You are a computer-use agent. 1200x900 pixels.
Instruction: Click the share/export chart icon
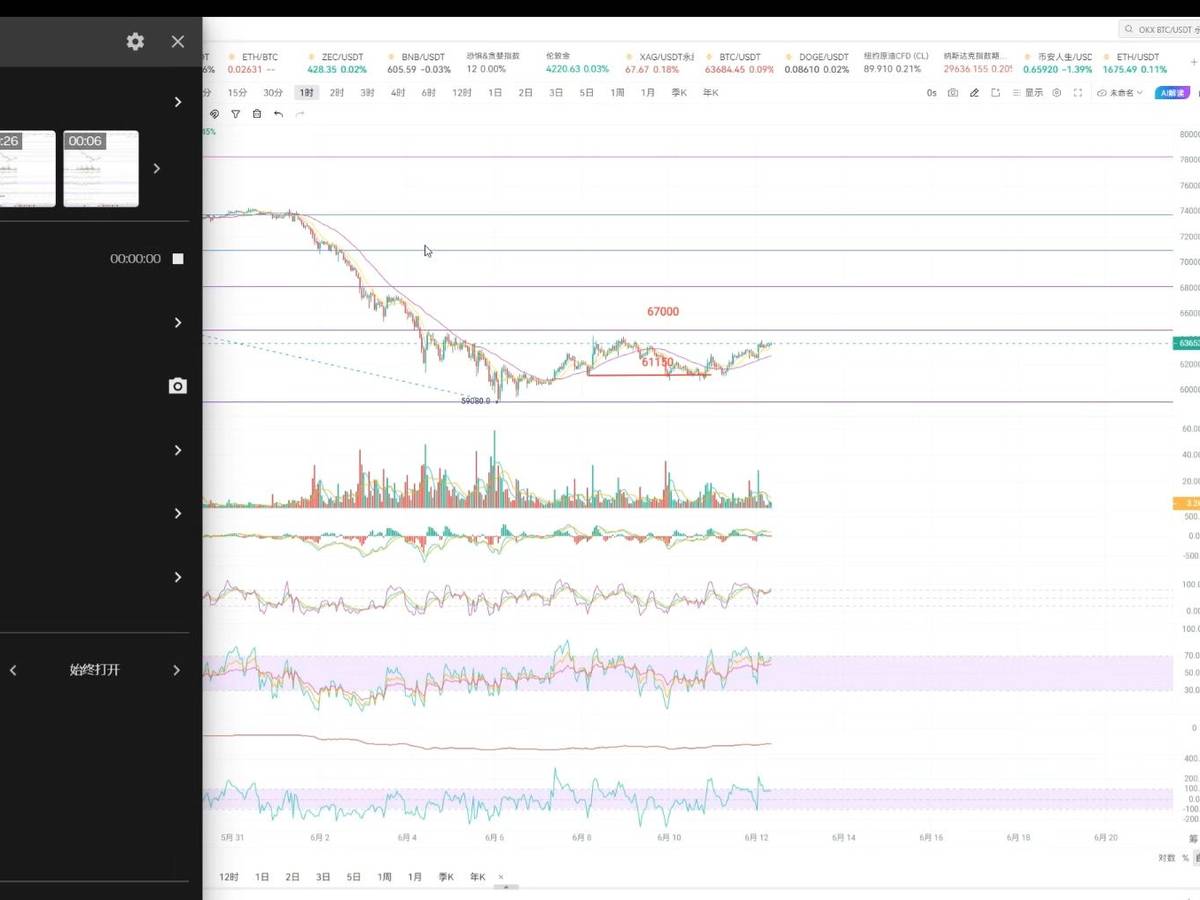(x=996, y=93)
